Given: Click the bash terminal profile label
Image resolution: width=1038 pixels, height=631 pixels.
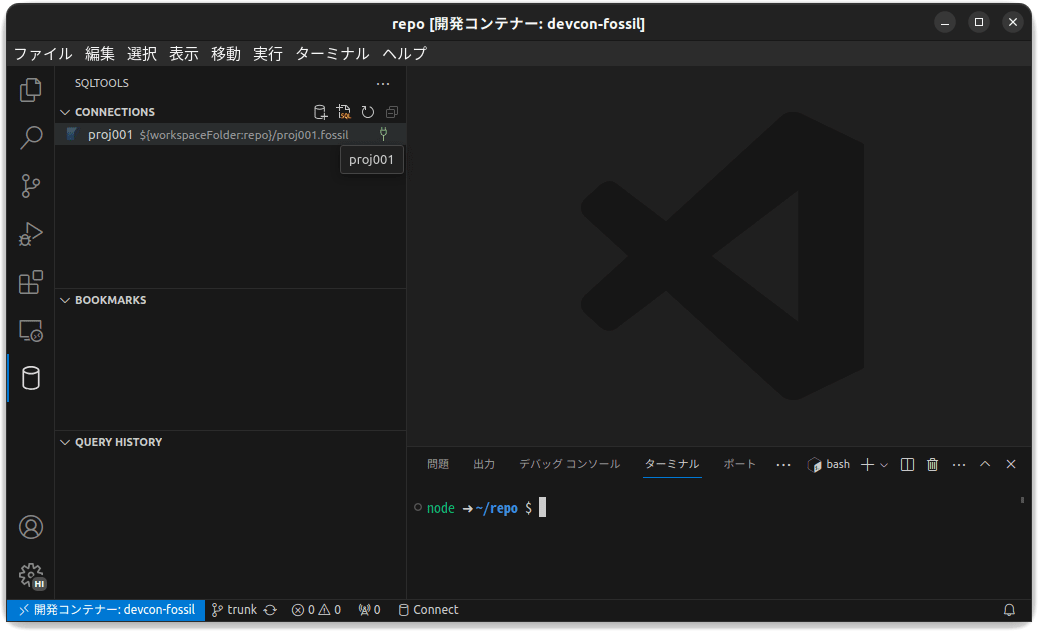Looking at the screenshot, I should (829, 465).
